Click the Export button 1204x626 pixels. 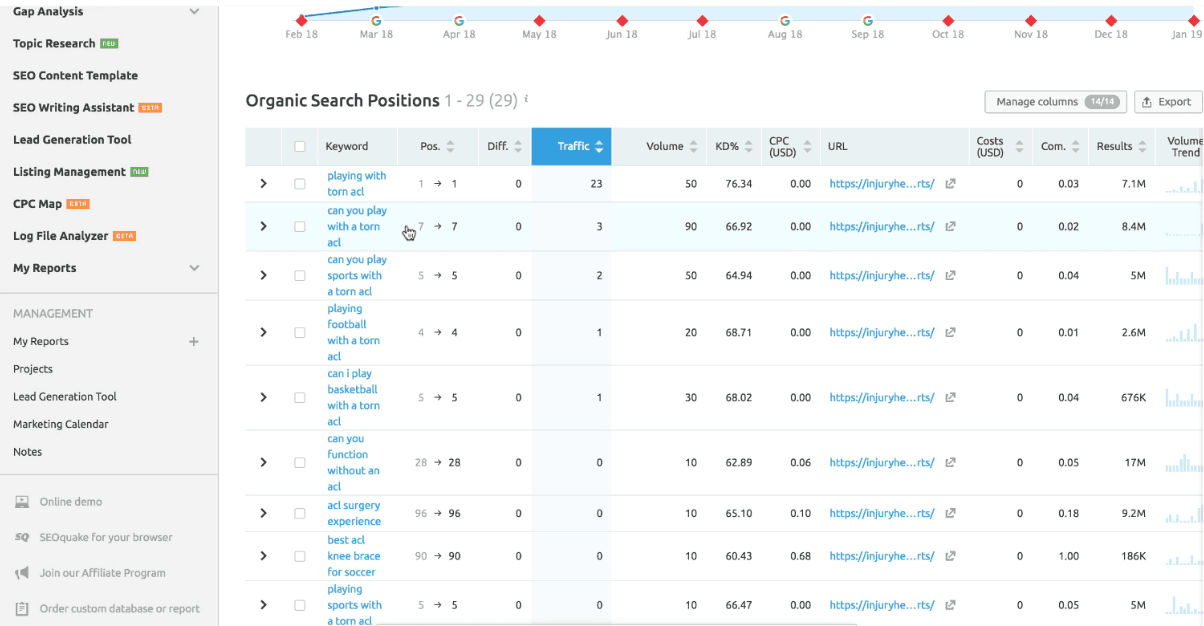coord(1168,102)
